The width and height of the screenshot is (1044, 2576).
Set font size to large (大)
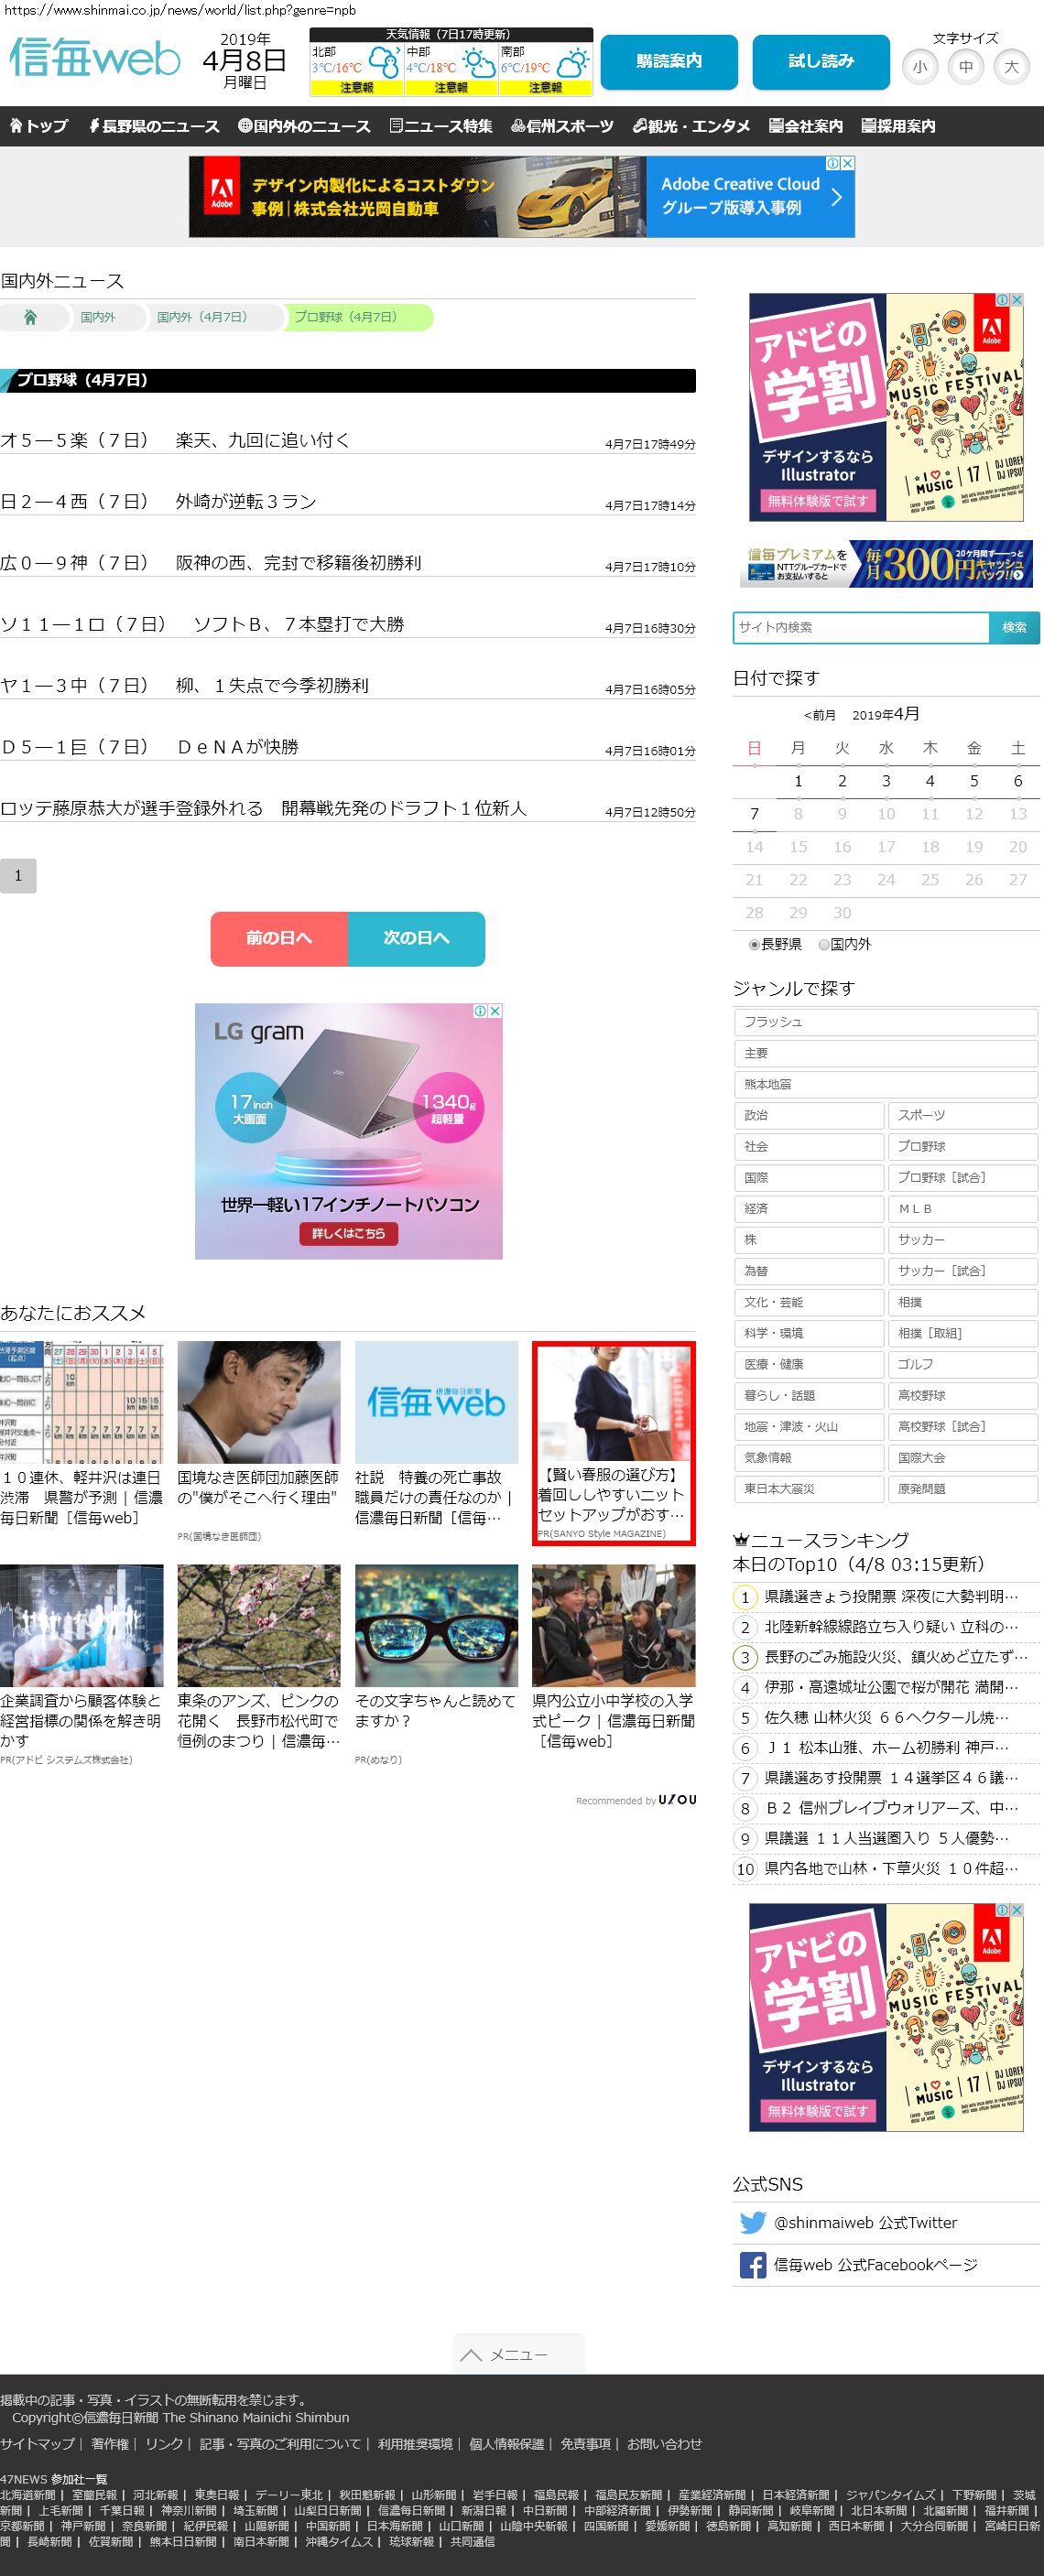[x=1011, y=67]
